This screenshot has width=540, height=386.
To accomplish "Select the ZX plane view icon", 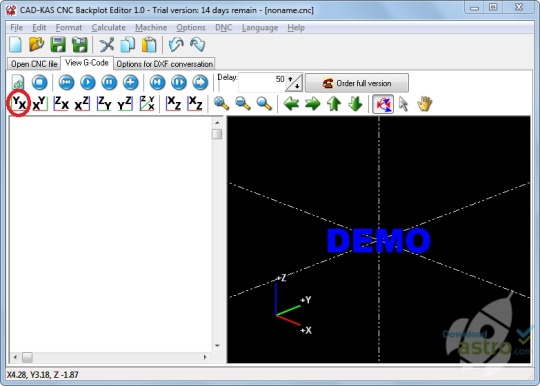I will (61, 103).
